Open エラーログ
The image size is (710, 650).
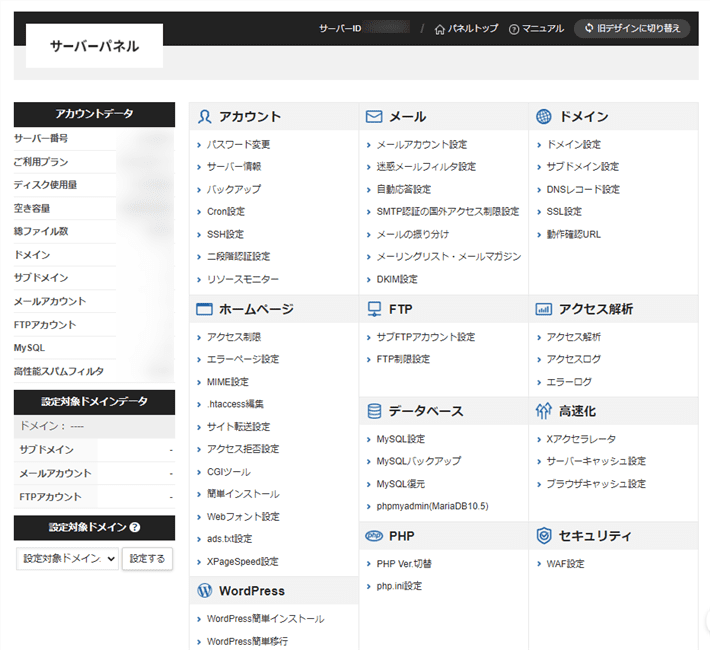[569, 382]
